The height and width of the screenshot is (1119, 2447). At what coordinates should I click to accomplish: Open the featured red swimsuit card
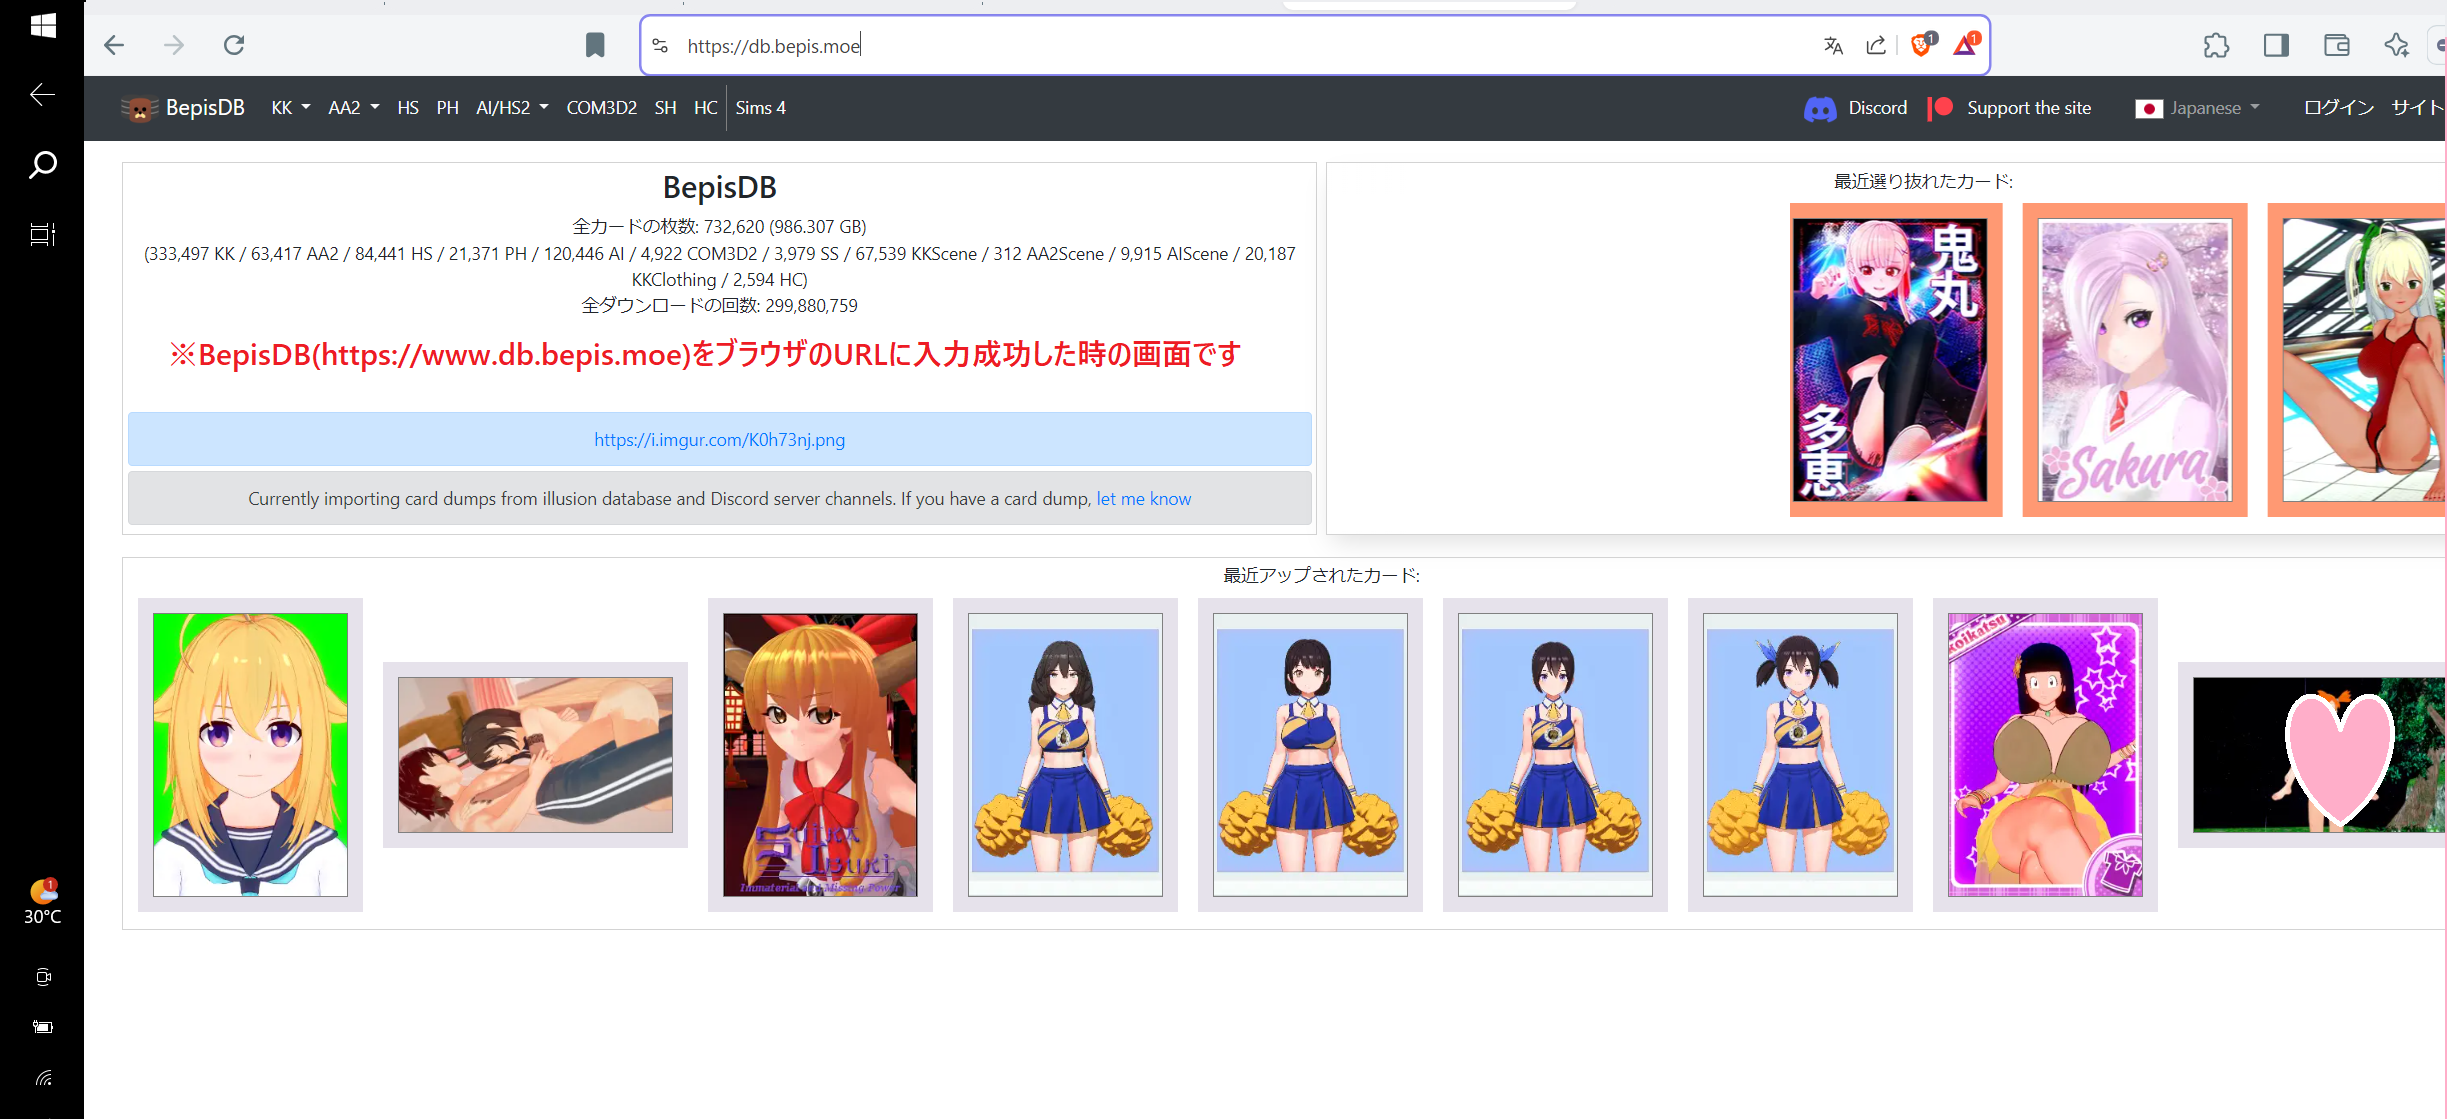tap(2358, 360)
